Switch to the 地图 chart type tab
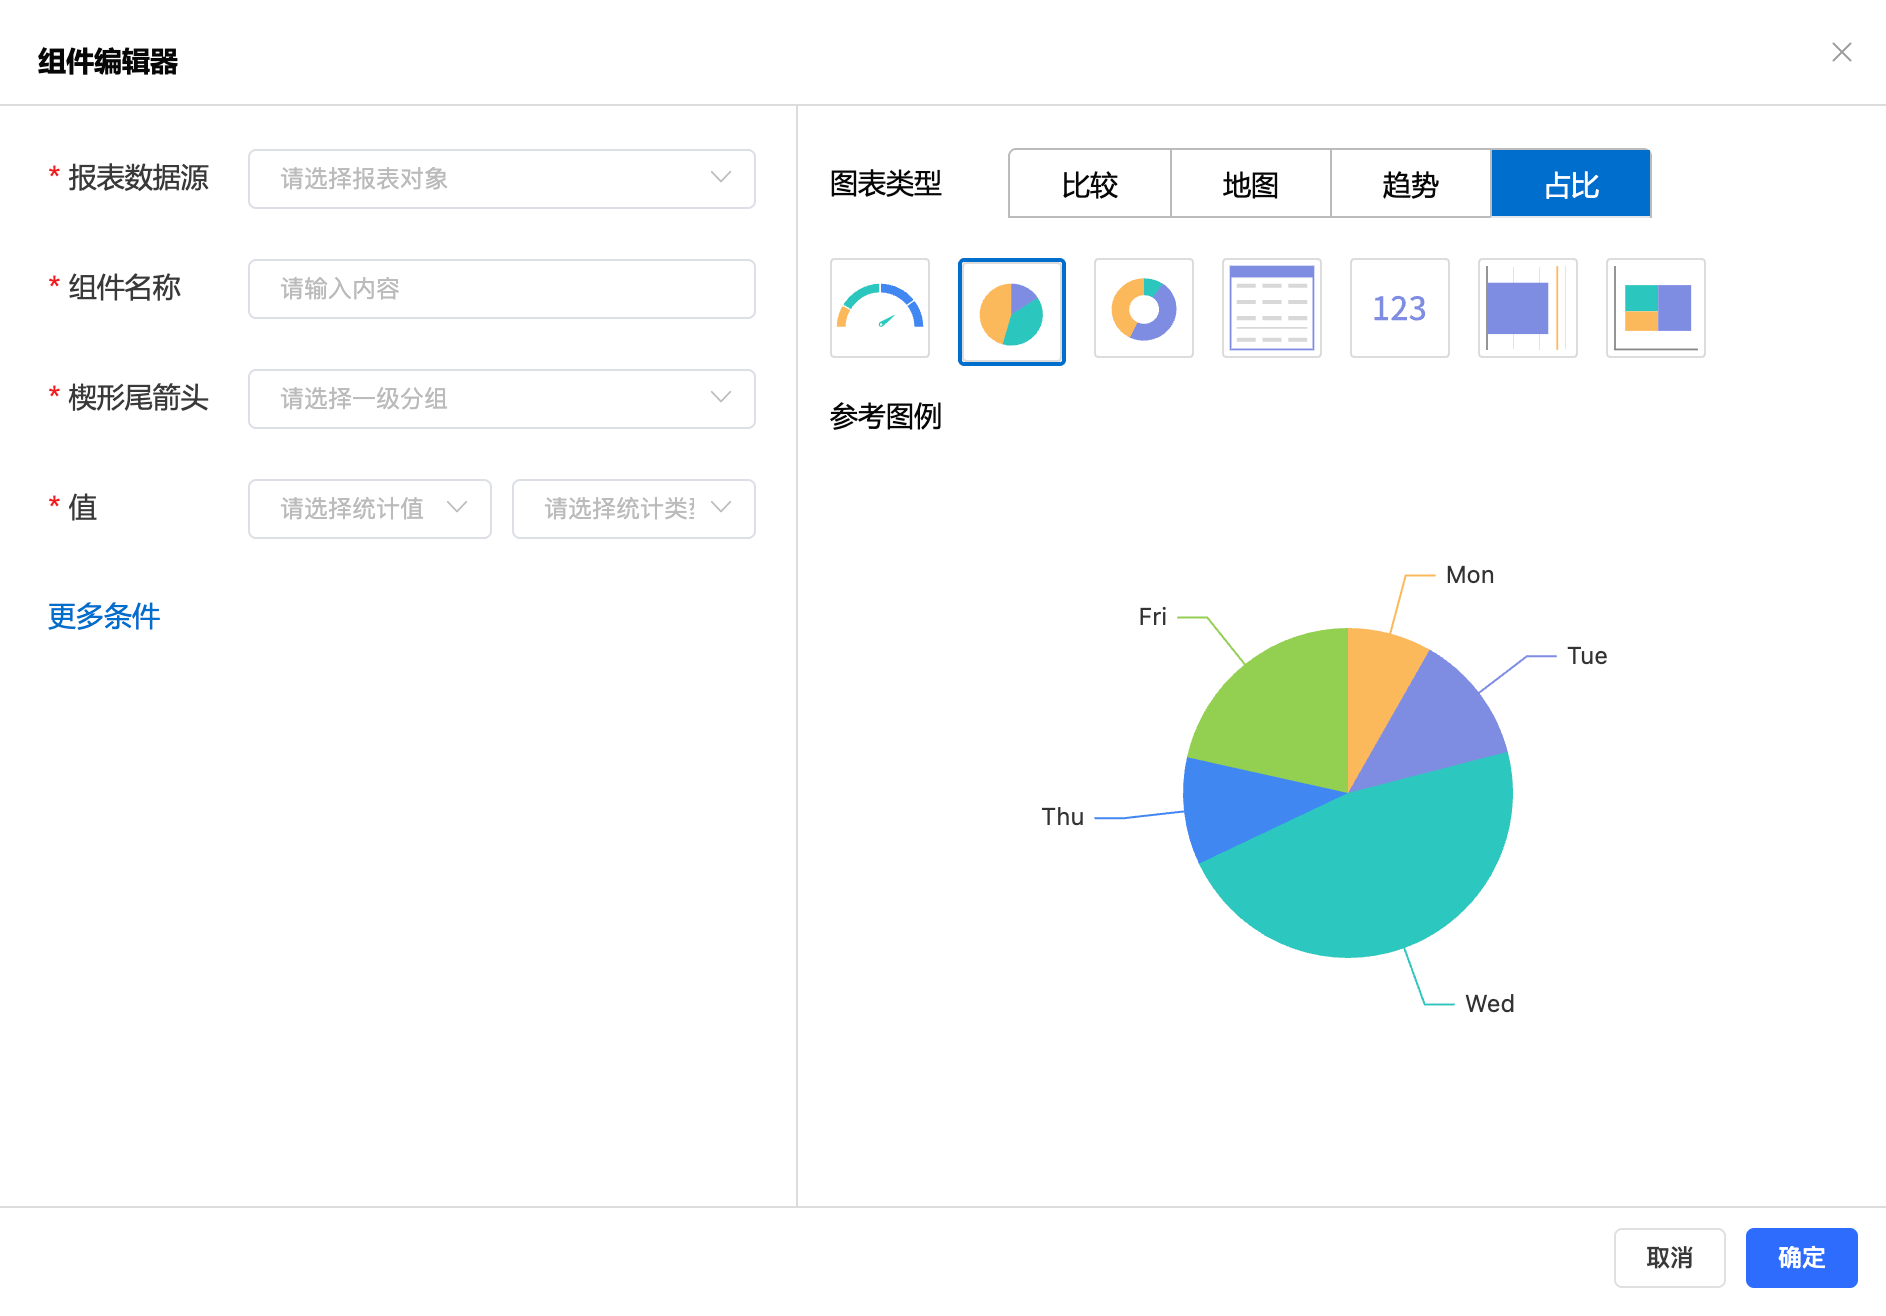The width and height of the screenshot is (1886, 1316). (1250, 184)
